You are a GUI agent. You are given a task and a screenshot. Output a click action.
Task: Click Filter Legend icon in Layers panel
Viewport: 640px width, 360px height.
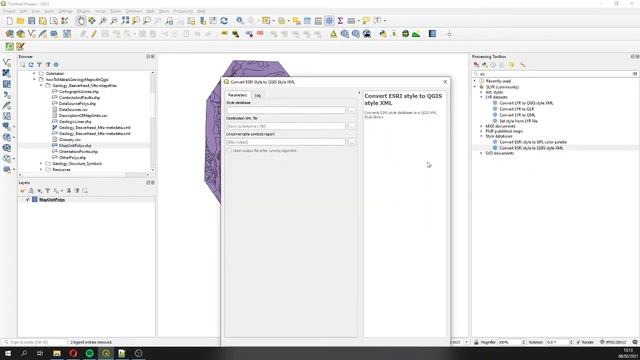(x=48, y=191)
